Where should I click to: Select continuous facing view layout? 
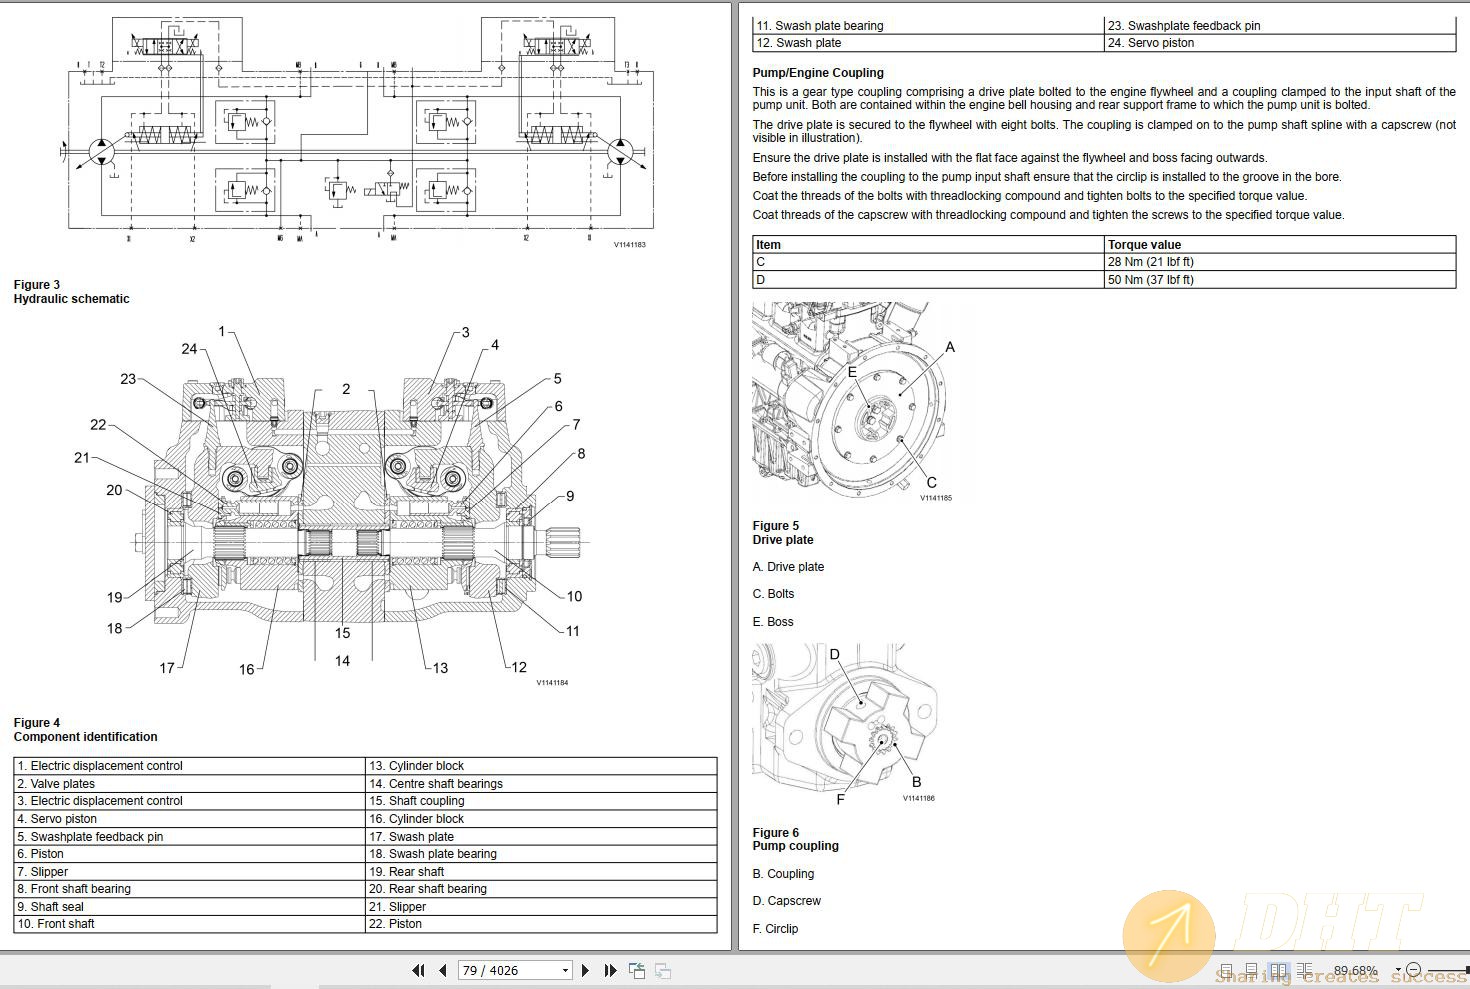(1304, 970)
